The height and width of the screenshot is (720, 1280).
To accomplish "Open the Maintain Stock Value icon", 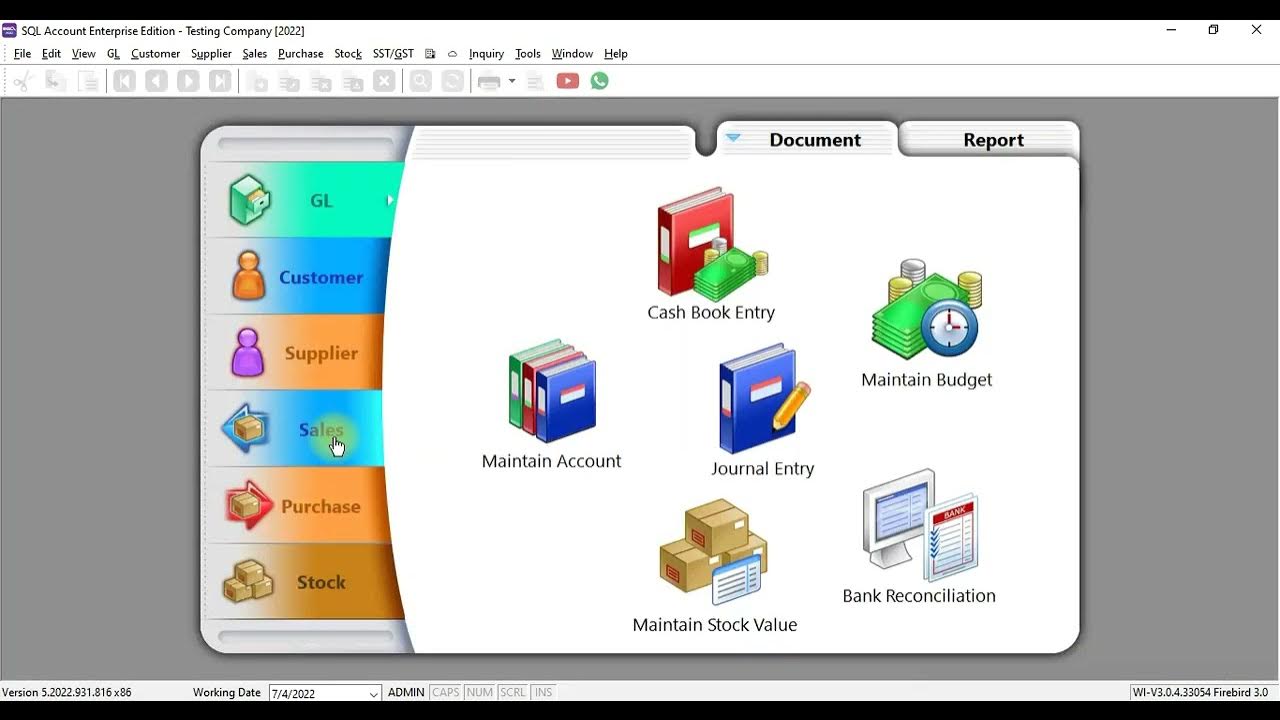I will [x=714, y=566].
